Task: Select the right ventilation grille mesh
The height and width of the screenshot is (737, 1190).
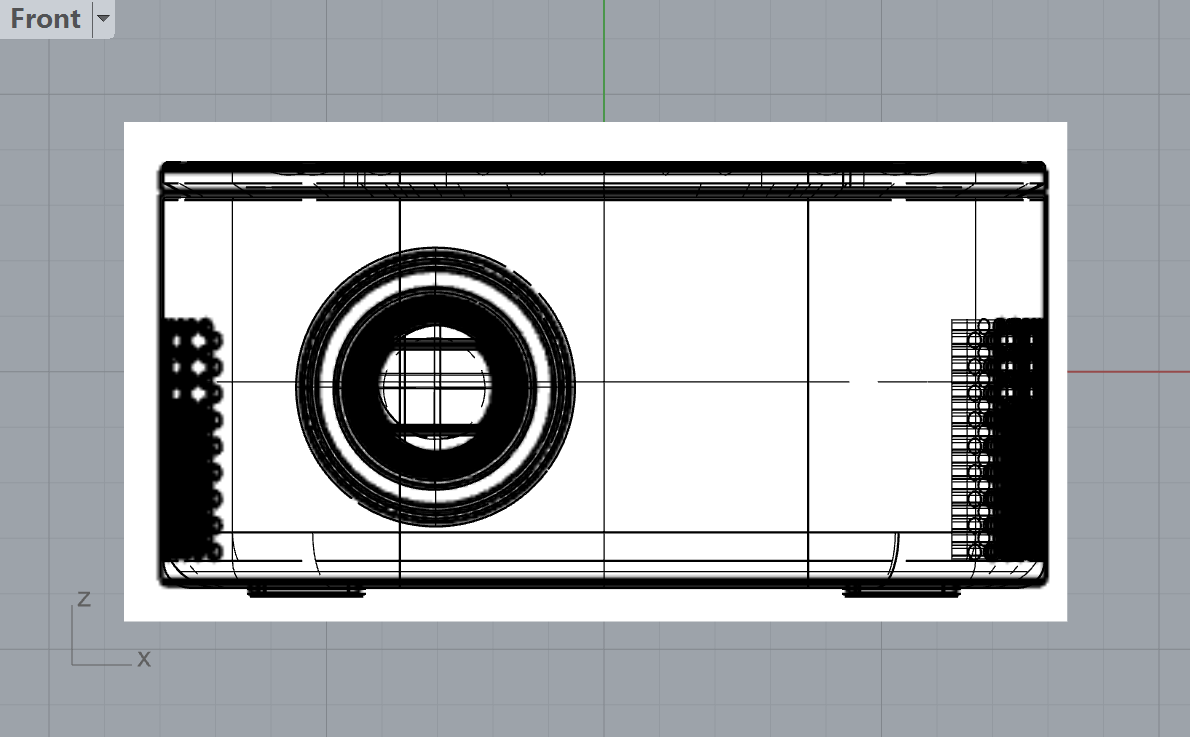Action: tap(998, 440)
